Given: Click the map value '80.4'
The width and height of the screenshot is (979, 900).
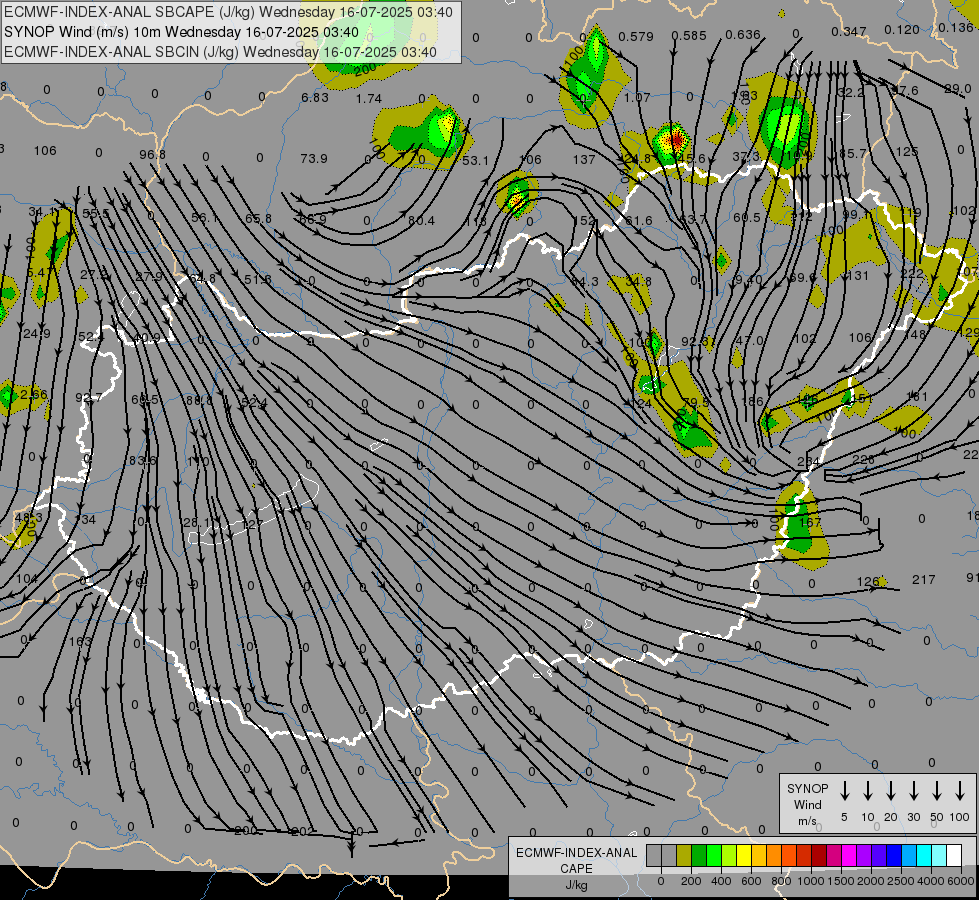Looking at the screenshot, I should point(421,220).
